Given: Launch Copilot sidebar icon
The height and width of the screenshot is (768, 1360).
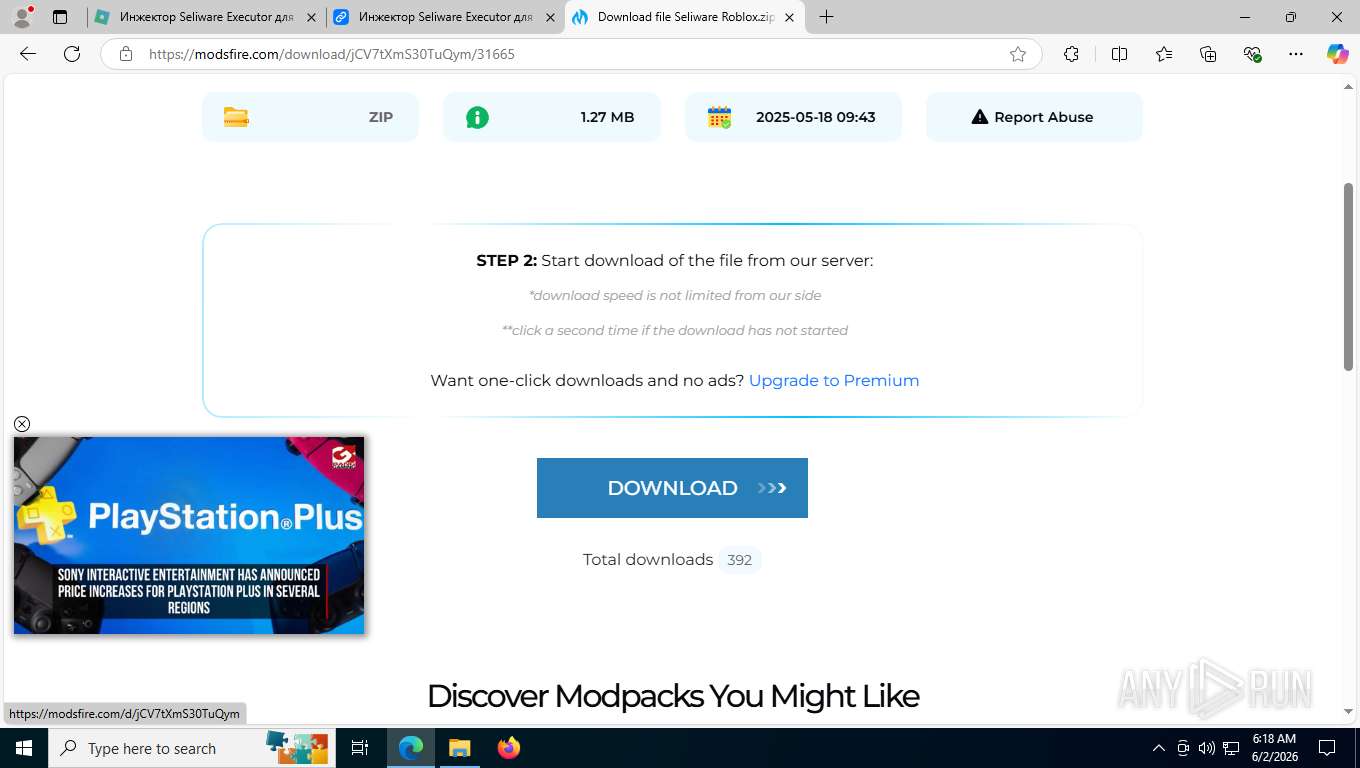Looking at the screenshot, I should coord(1337,54).
